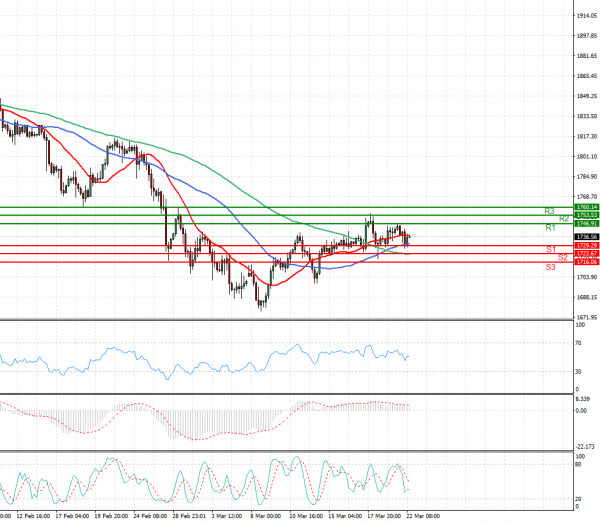The height and width of the screenshot is (523, 600).
Task: Select the green 1746.91 price tag
Action: 587,223
